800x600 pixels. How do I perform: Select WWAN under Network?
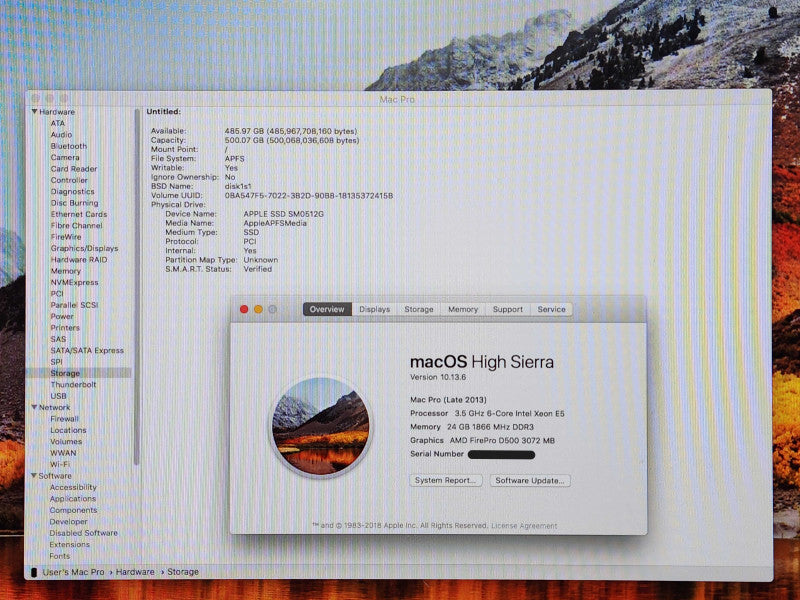63,453
